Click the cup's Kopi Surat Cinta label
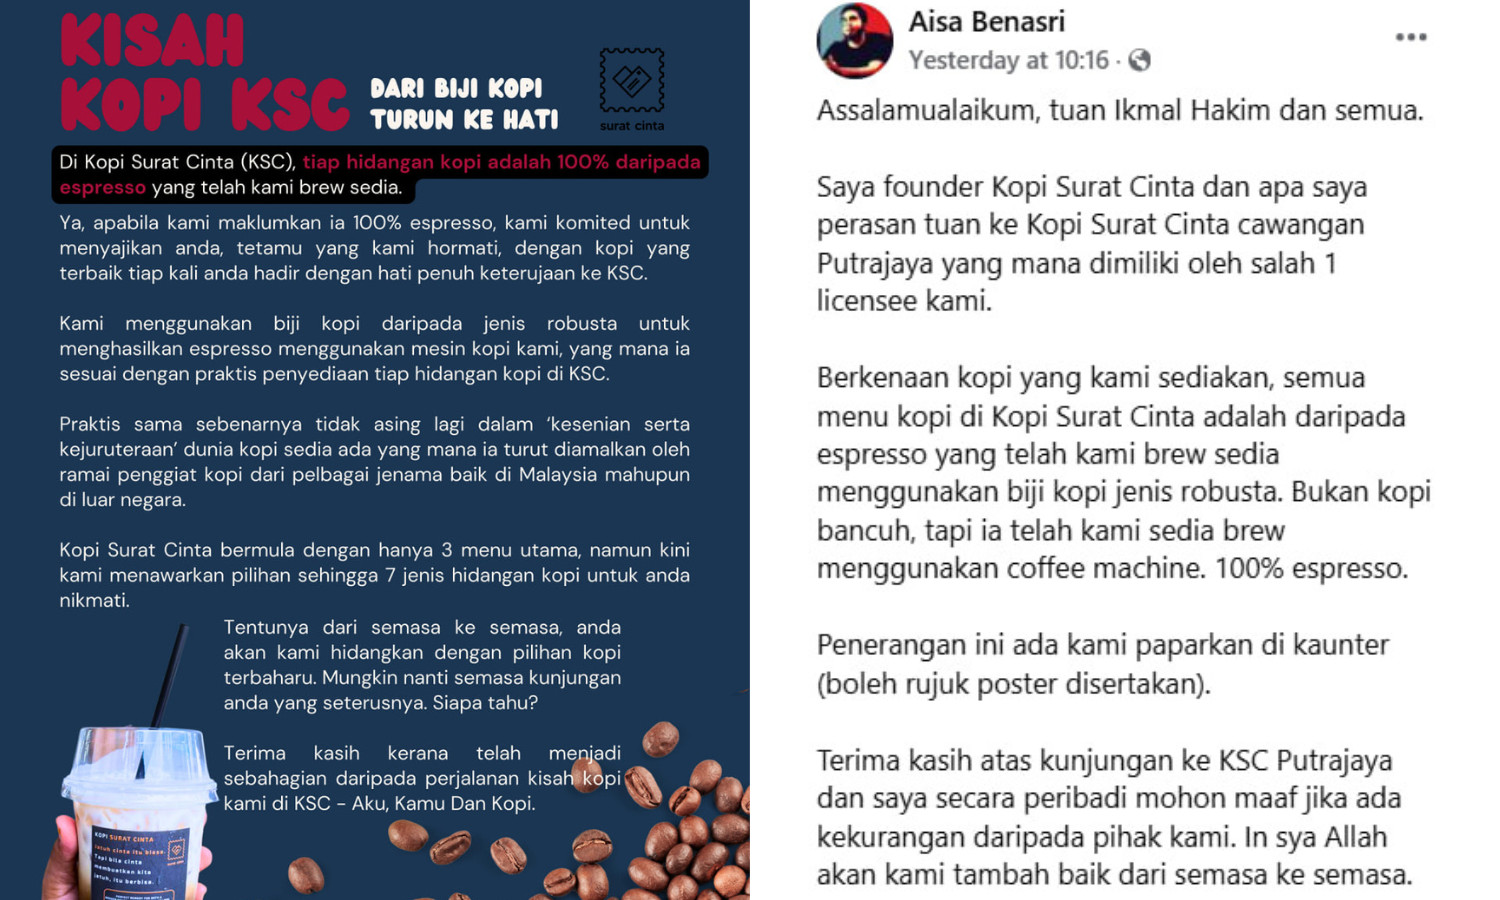The width and height of the screenshot is (1500, 900). pyautogui.click(x=140, y=862)
